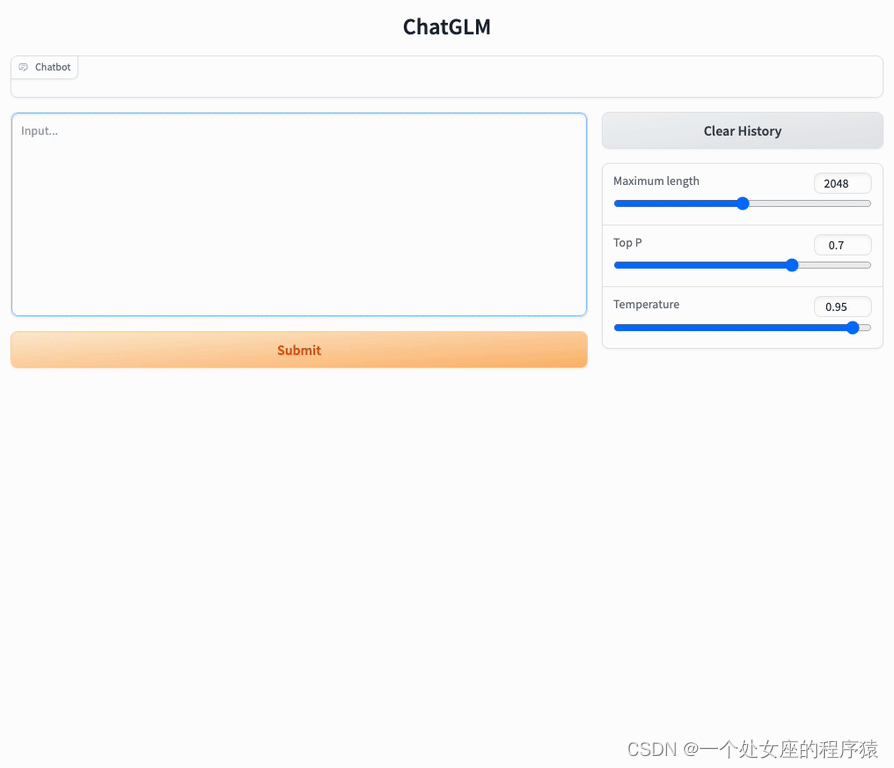
Task: Click the ChatGLM page heading
Action: [x=446, y=27]
